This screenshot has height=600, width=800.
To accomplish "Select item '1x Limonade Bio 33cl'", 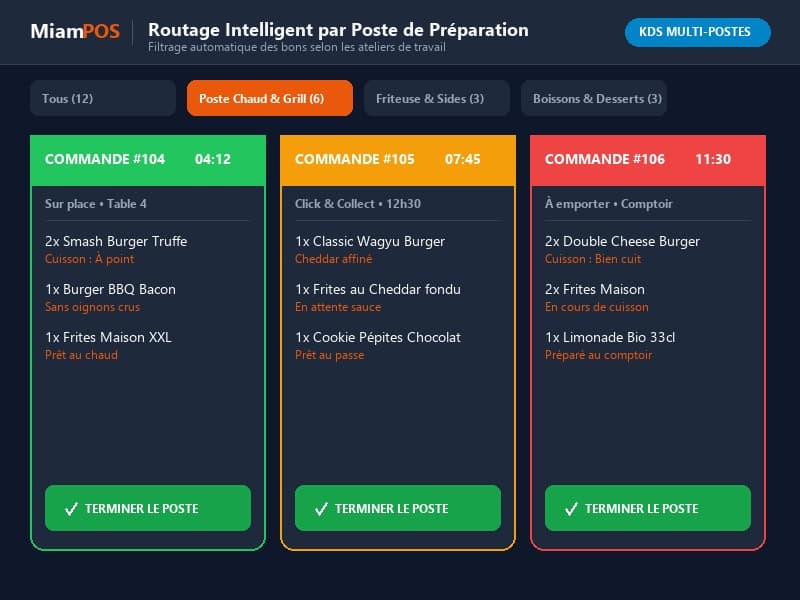I will (x=610, y=337).
